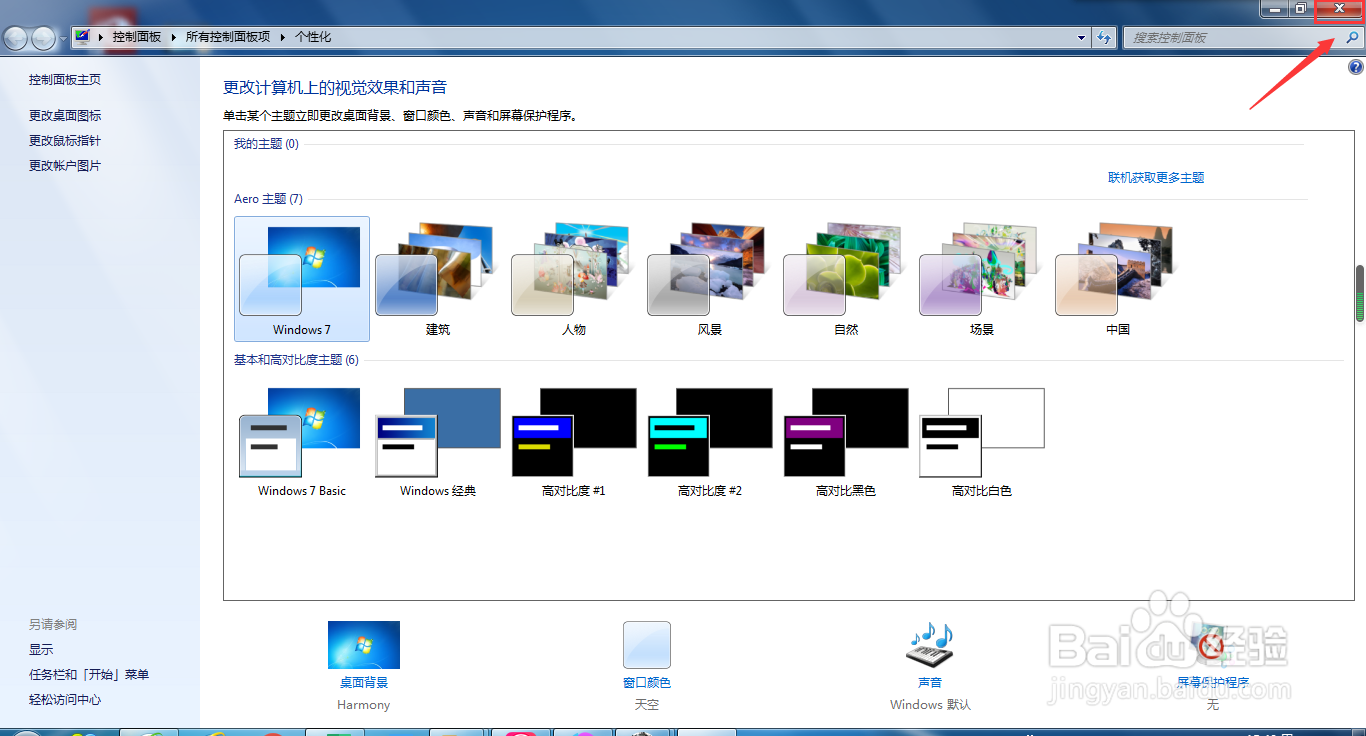Click the search magnifier icon
This screenshot has height=736, width=1366.
[x=1352, y=37]
